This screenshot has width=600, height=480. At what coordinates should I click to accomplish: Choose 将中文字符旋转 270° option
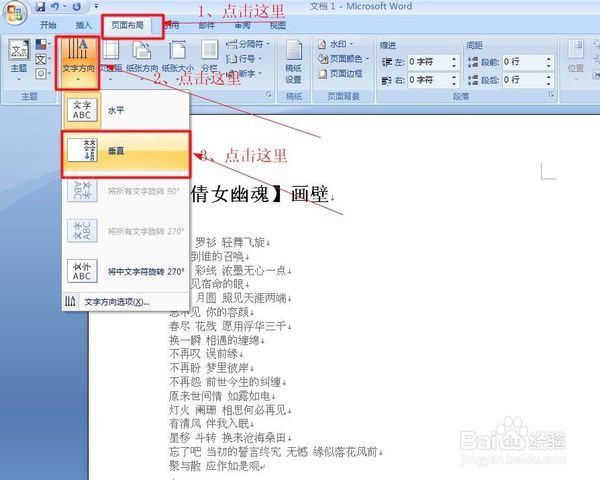tap(126, 271)
